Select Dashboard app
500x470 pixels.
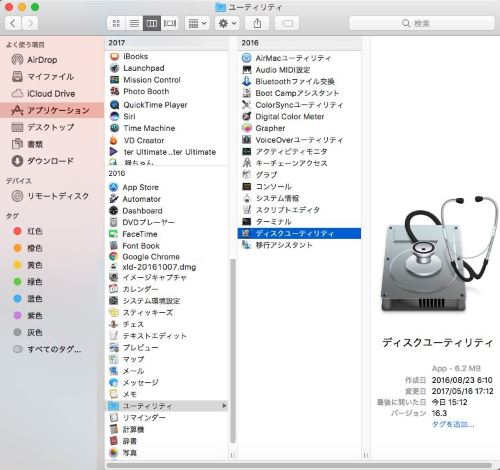point(167,211)
